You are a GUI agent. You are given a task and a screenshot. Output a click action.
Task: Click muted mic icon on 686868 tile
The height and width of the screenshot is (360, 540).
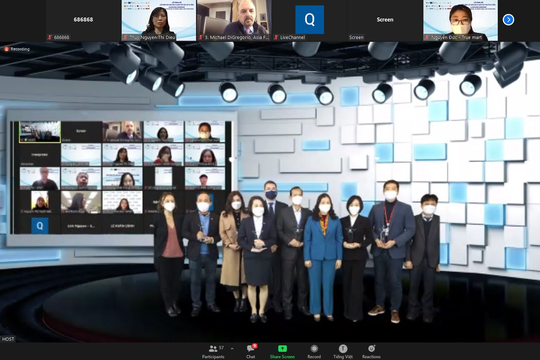(50, 37)
